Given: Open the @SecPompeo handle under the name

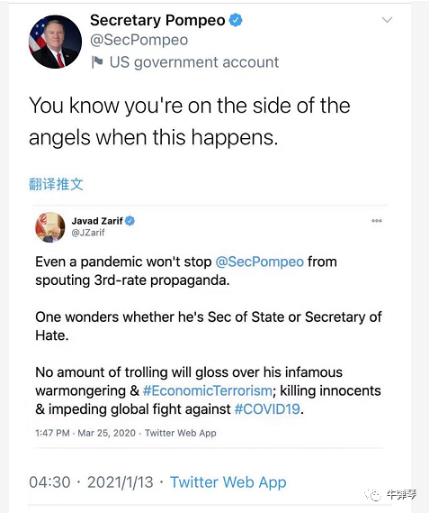Looking at the screenshot, I should [139, 40].
